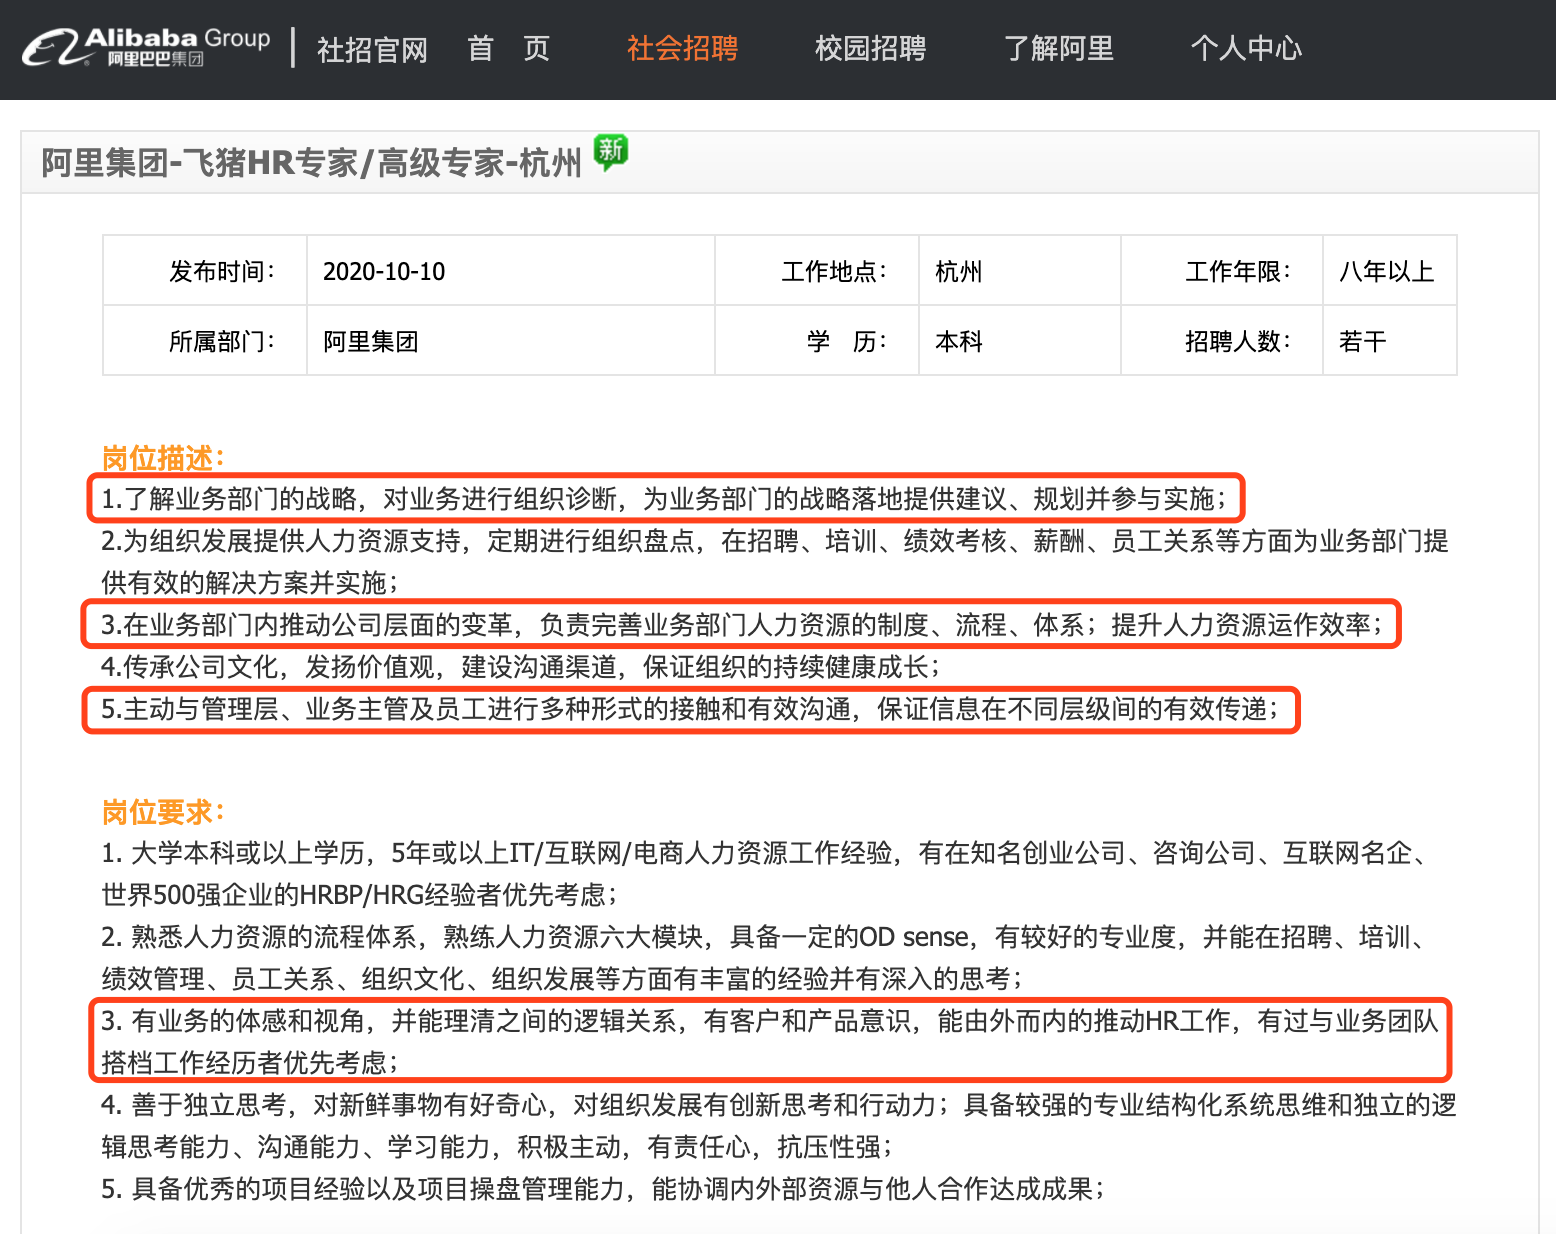This screenshot has width=1556, height=1234.
Task: Click the 所属部门 label cell
Action: tap(205, 341)
